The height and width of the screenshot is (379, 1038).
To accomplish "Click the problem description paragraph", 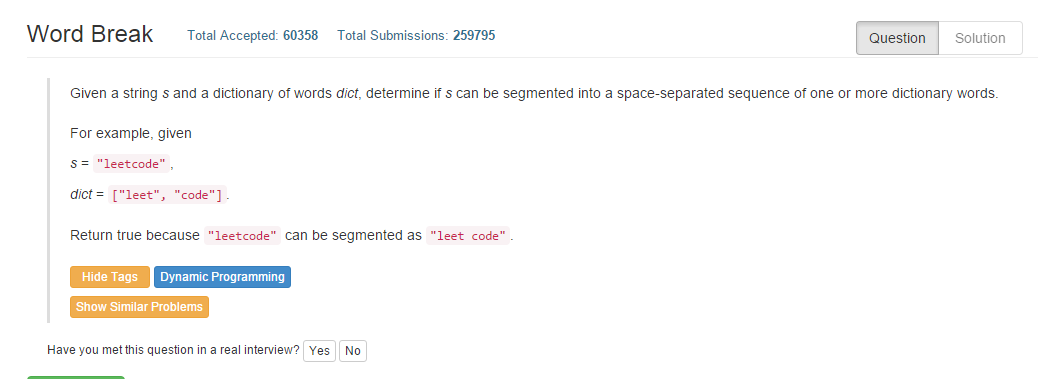I will 534,93.
